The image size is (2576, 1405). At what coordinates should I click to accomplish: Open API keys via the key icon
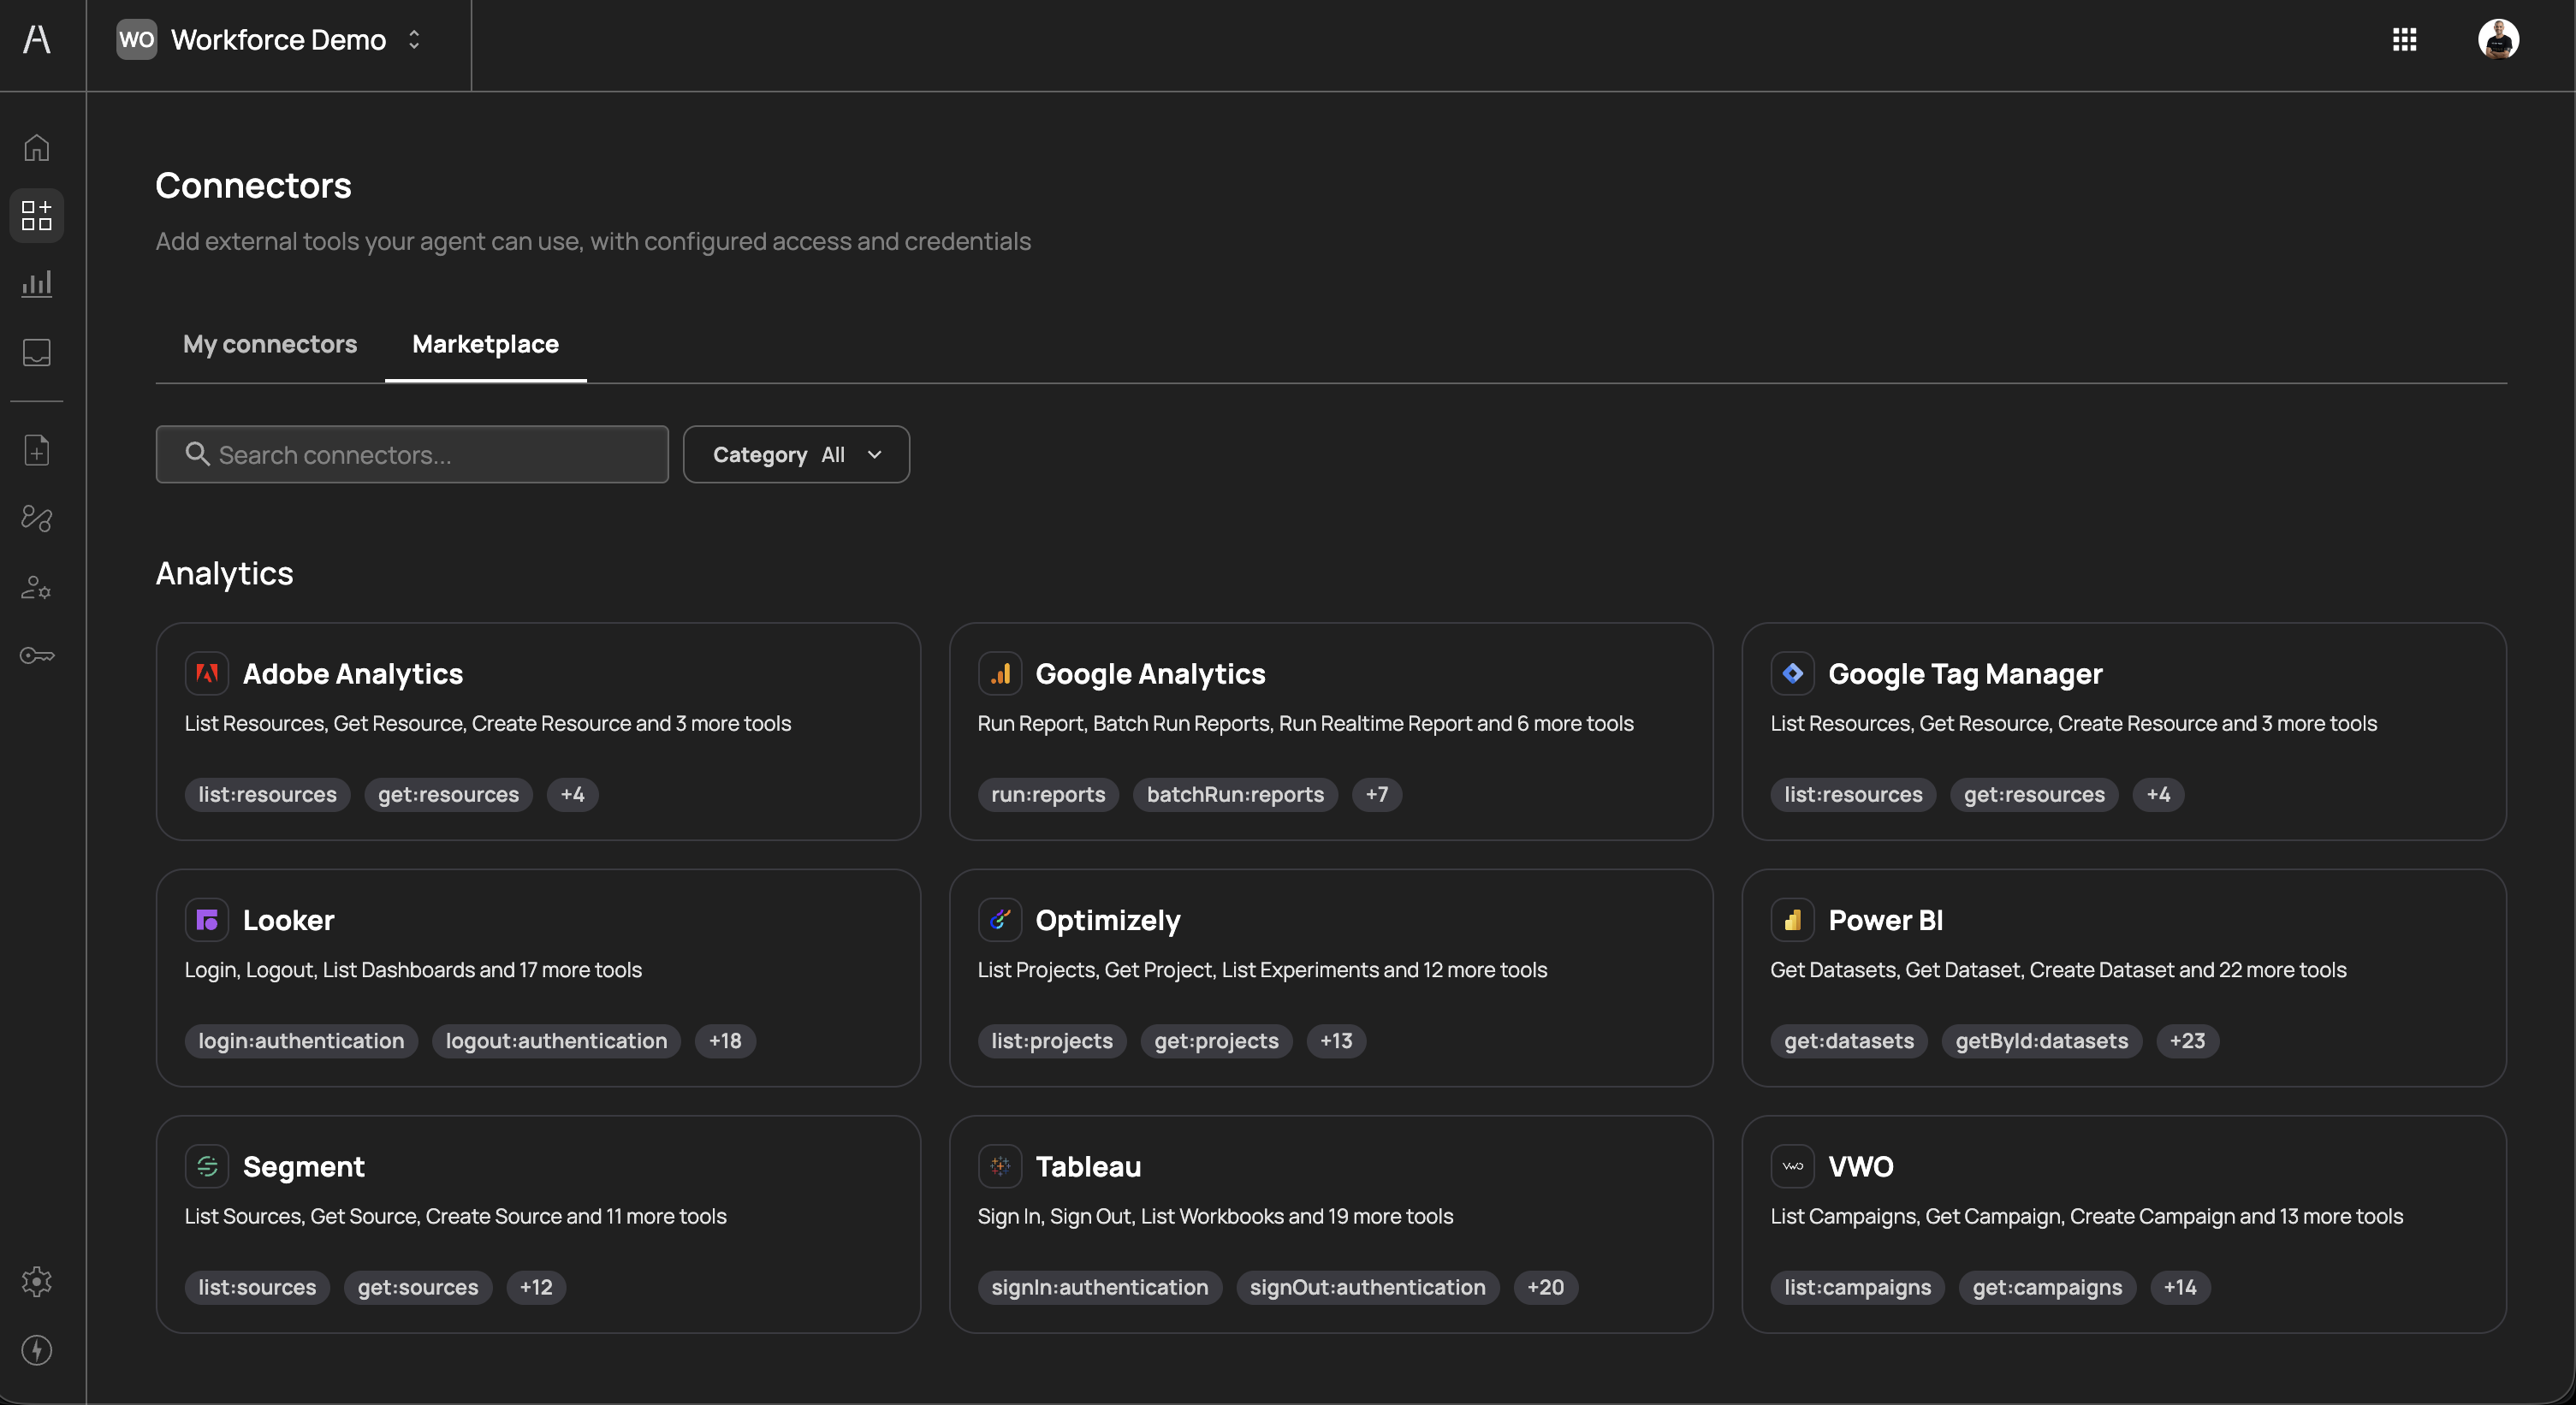click(x=36, y=655)
